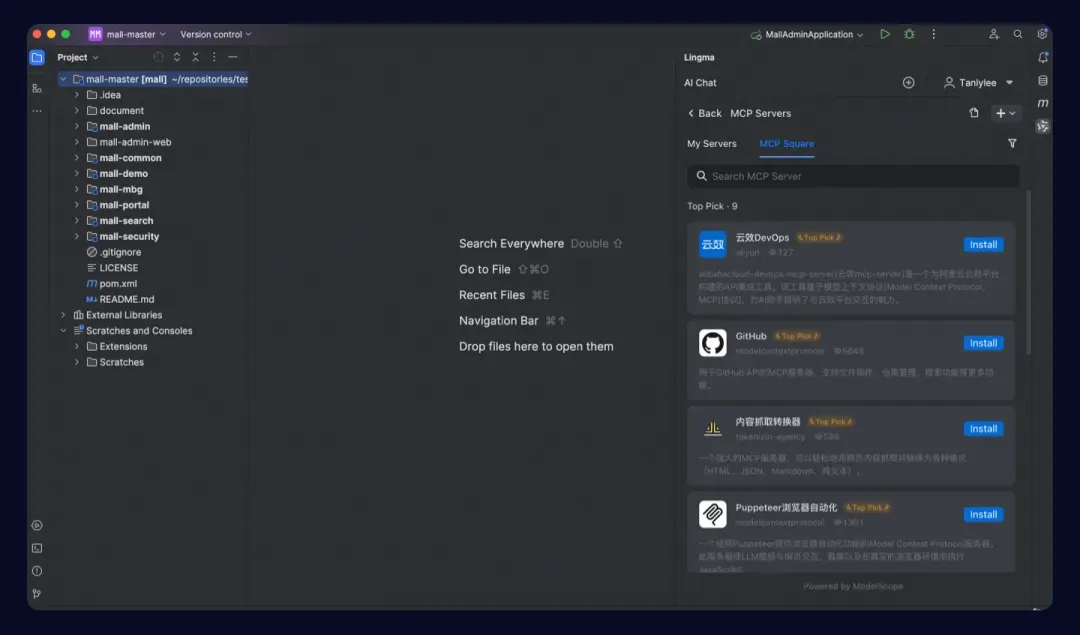
Task: Go Back from MCP Servers
Action: (x=704, y=113)
